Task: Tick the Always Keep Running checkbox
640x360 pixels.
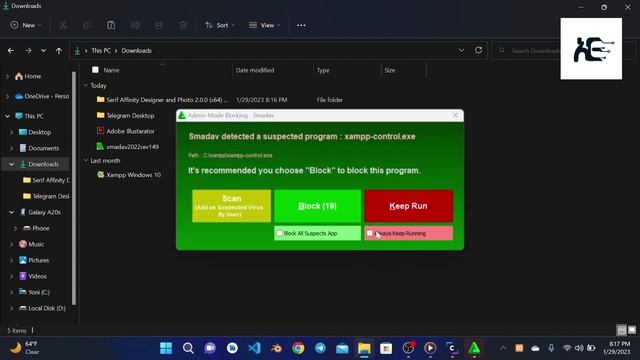Action: click(x=370, y=233)
